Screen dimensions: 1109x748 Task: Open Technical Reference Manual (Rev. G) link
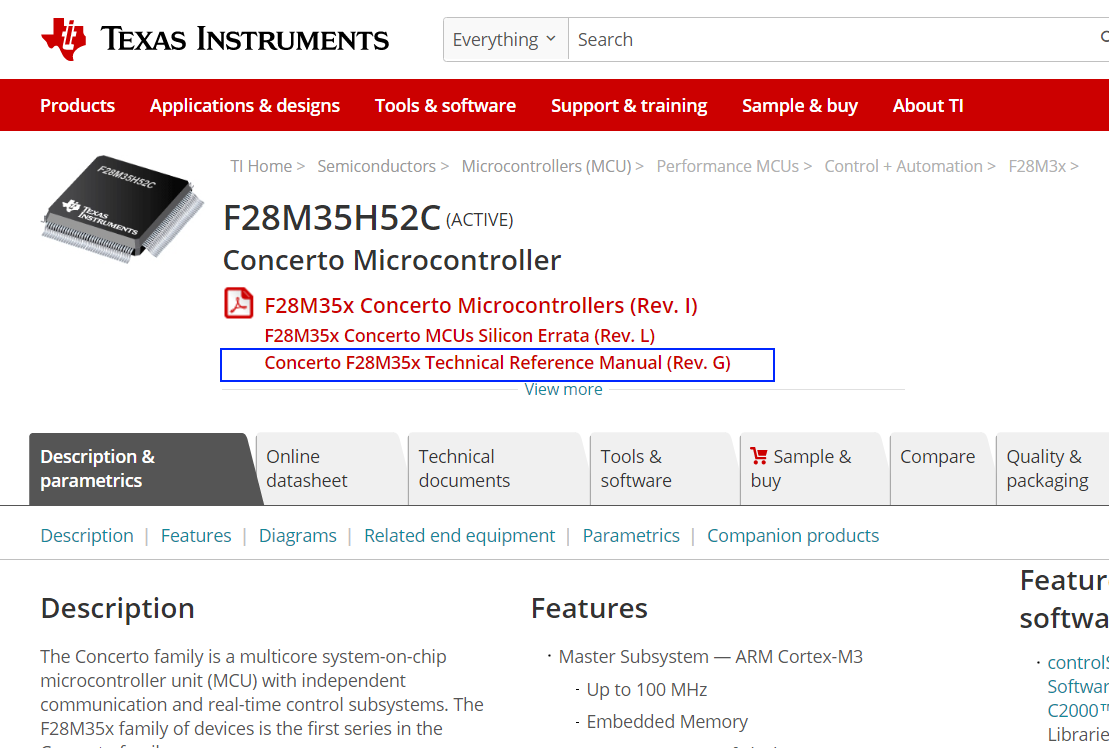[x=497, y=363]
